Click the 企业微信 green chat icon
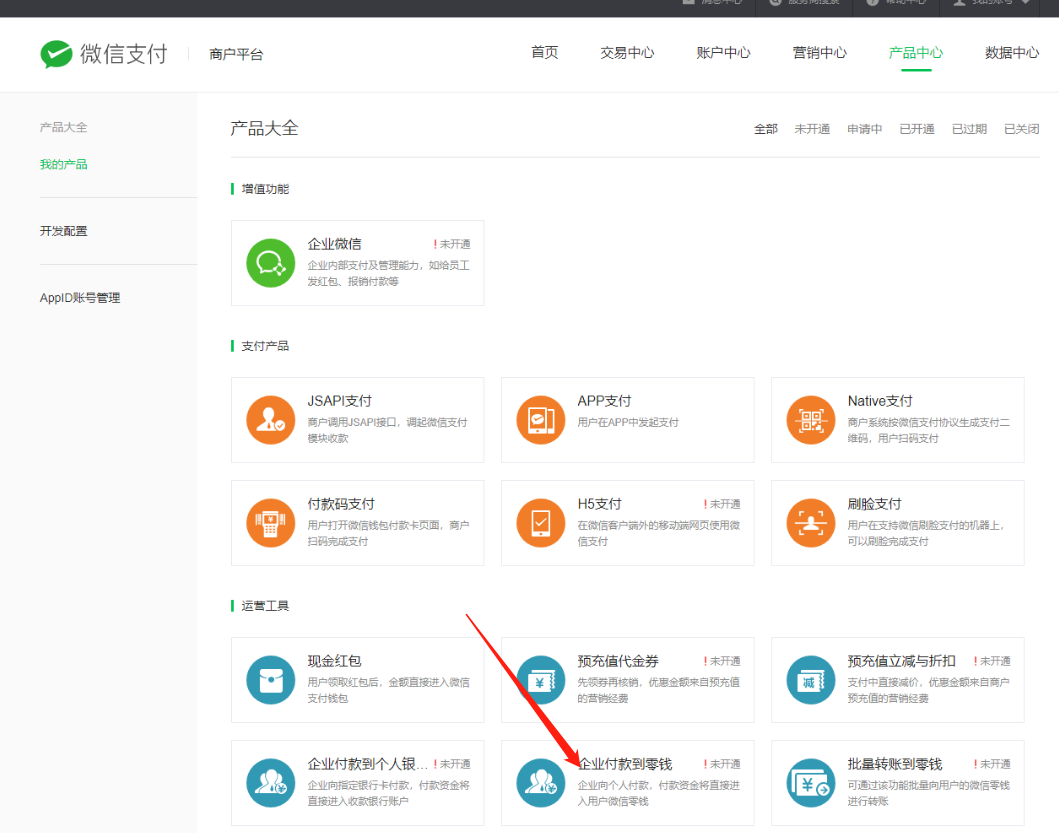 click(270, 263)
